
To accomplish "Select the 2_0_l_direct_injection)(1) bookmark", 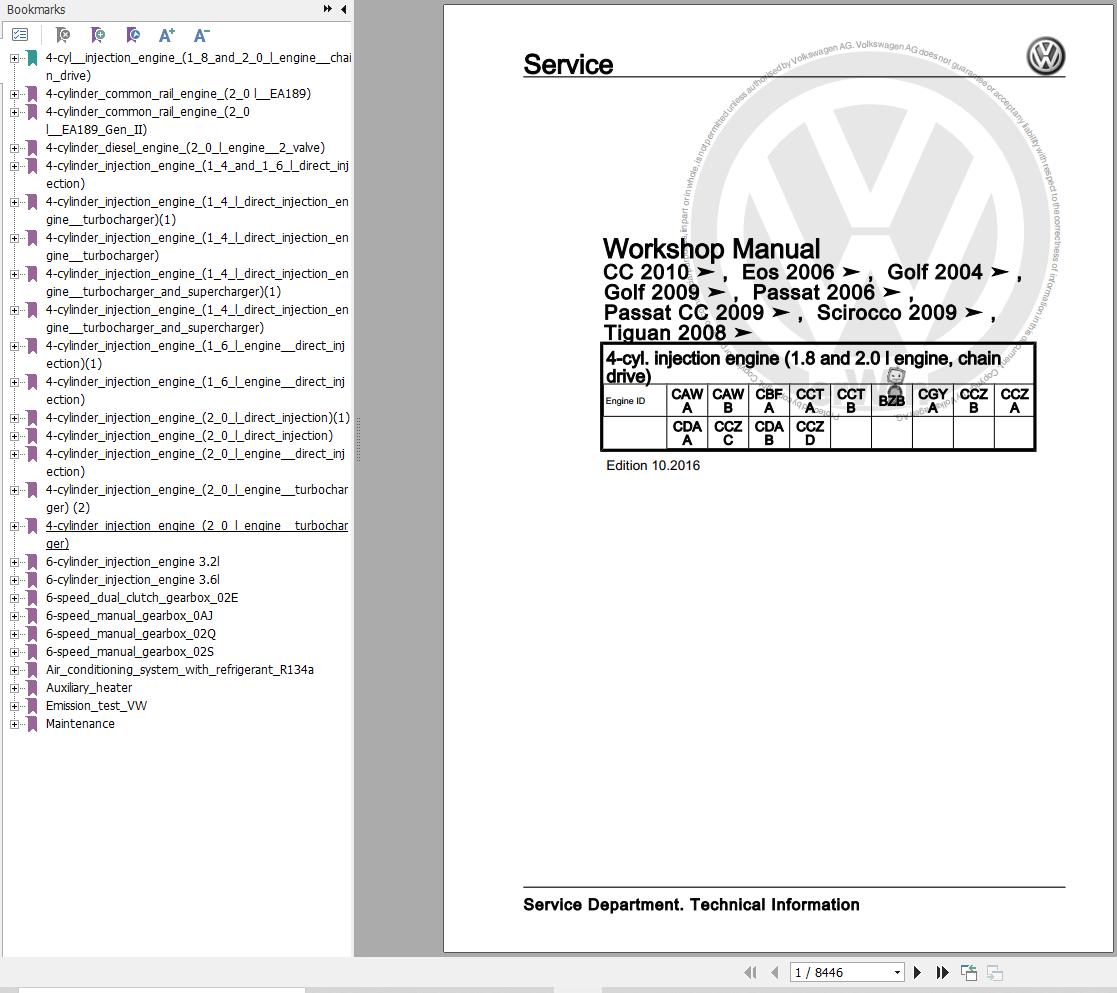I will coord(197,417).
